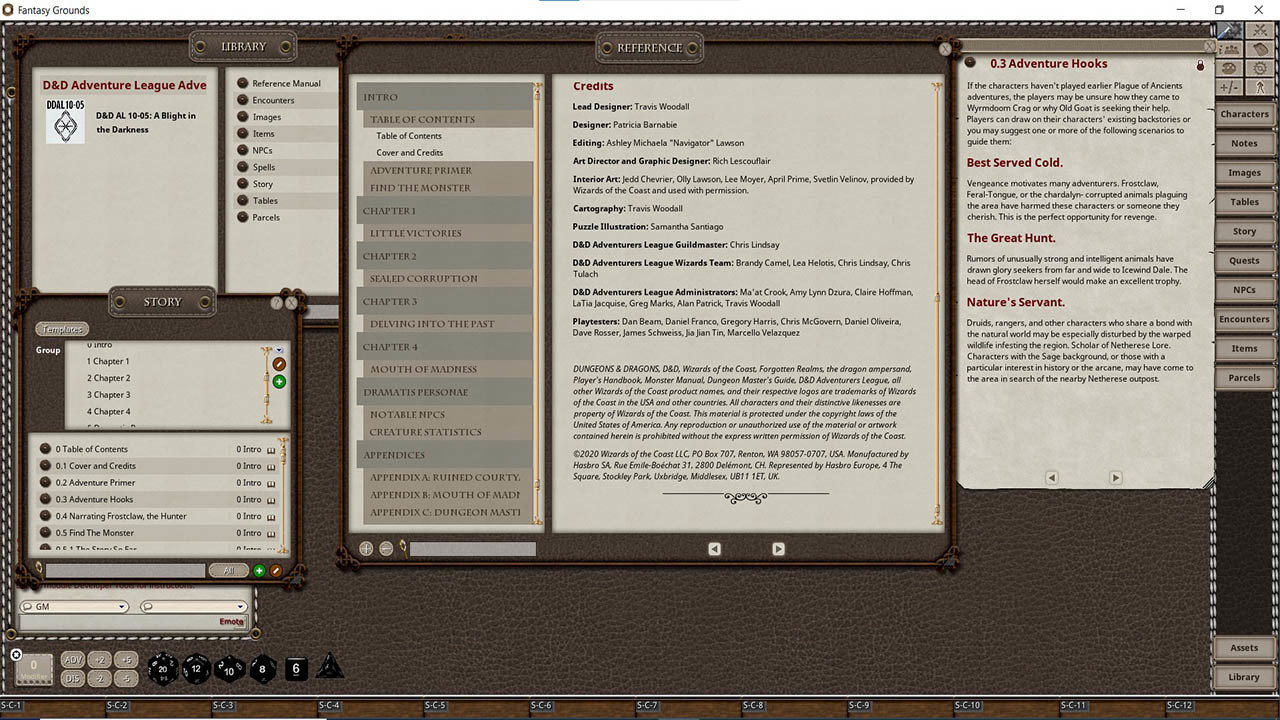1280x720 pixels.
Task: Click the Templates button in Story window
Action: pos(62,329)
